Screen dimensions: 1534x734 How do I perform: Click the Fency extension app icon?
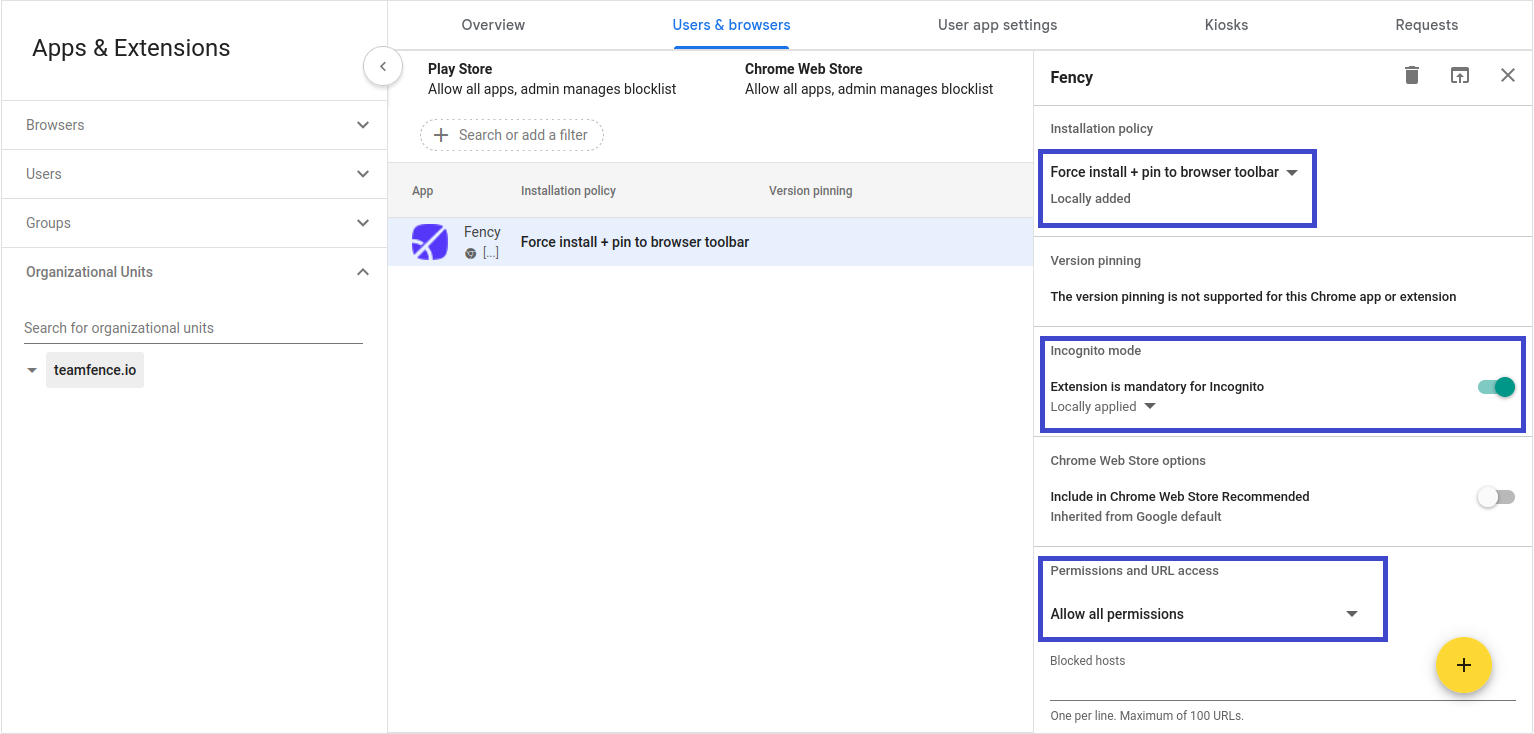pyautogui.click(x=430, y=241)
